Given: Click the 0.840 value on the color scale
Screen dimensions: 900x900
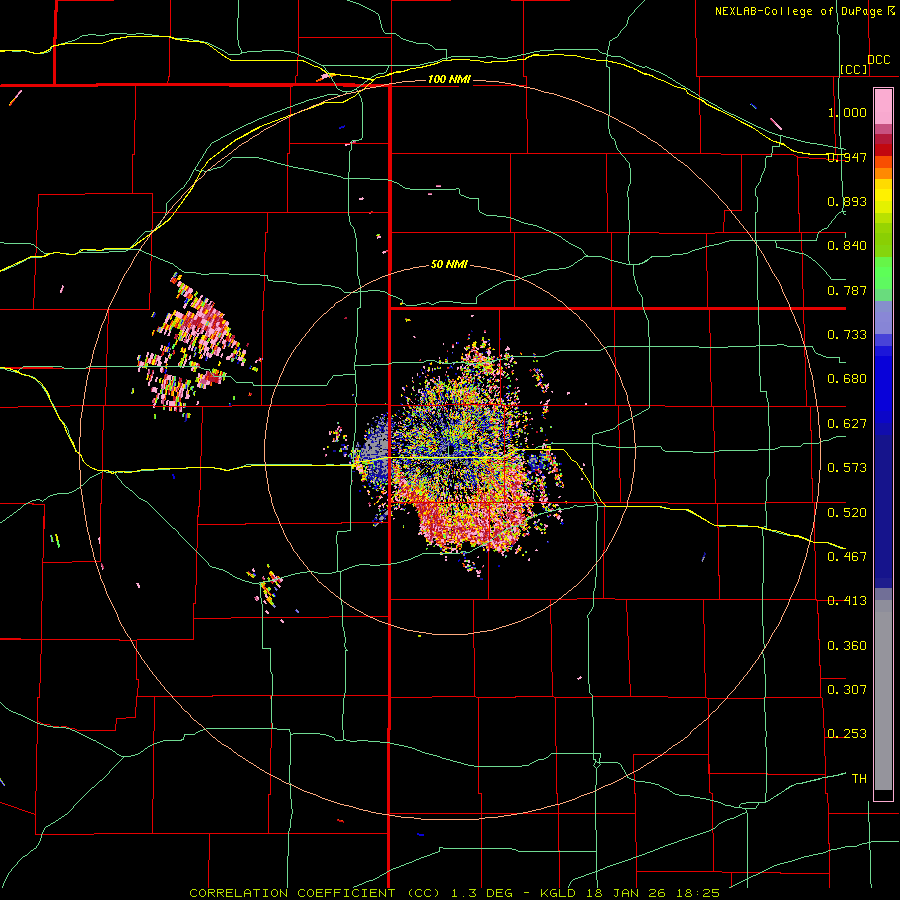Looking at the screenshot, I should coord(847,246).
